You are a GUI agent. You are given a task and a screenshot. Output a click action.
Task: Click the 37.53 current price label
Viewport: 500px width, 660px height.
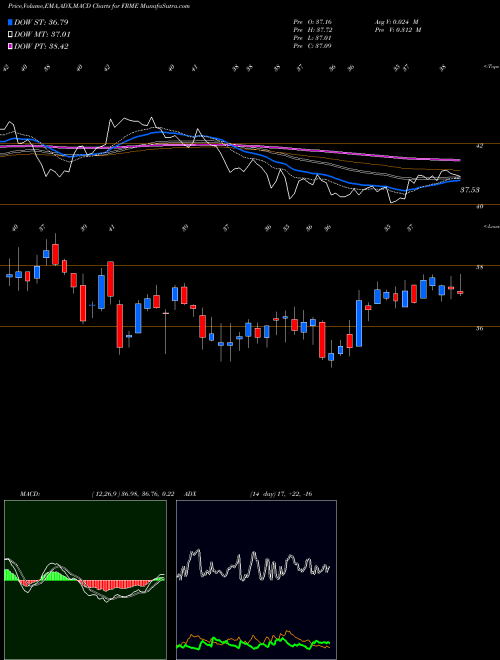pos(469,190)
